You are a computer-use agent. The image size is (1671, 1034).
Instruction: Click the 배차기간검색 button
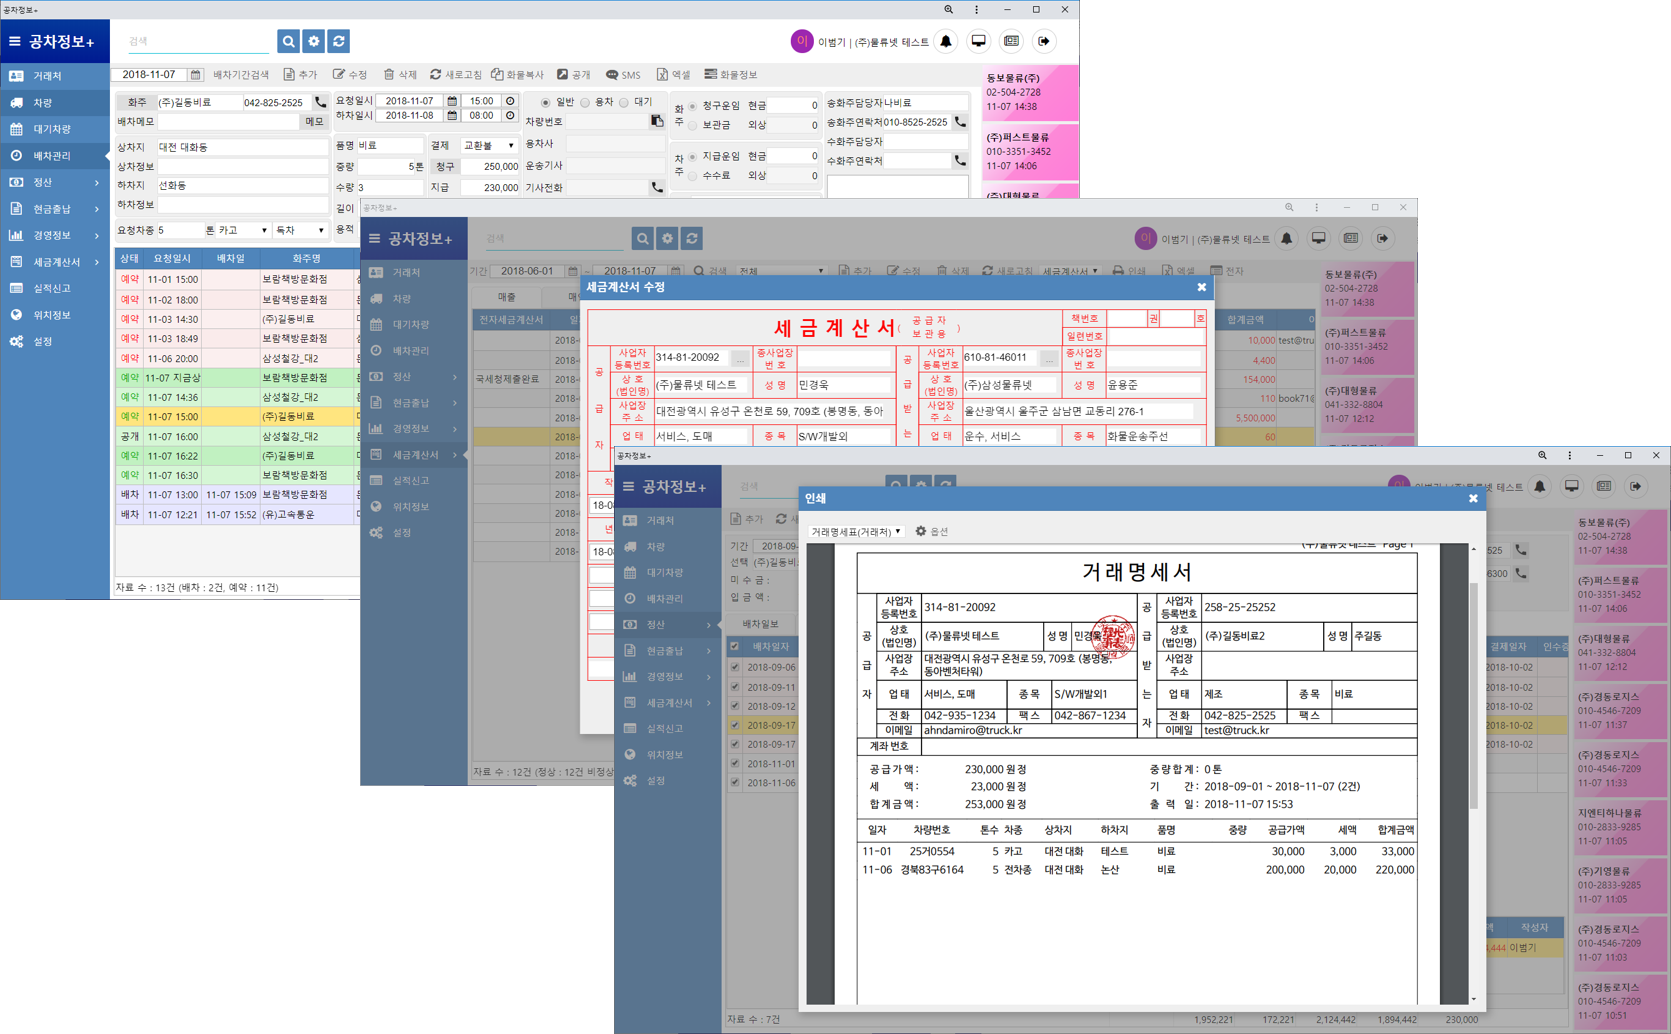(x=241, y=75)
